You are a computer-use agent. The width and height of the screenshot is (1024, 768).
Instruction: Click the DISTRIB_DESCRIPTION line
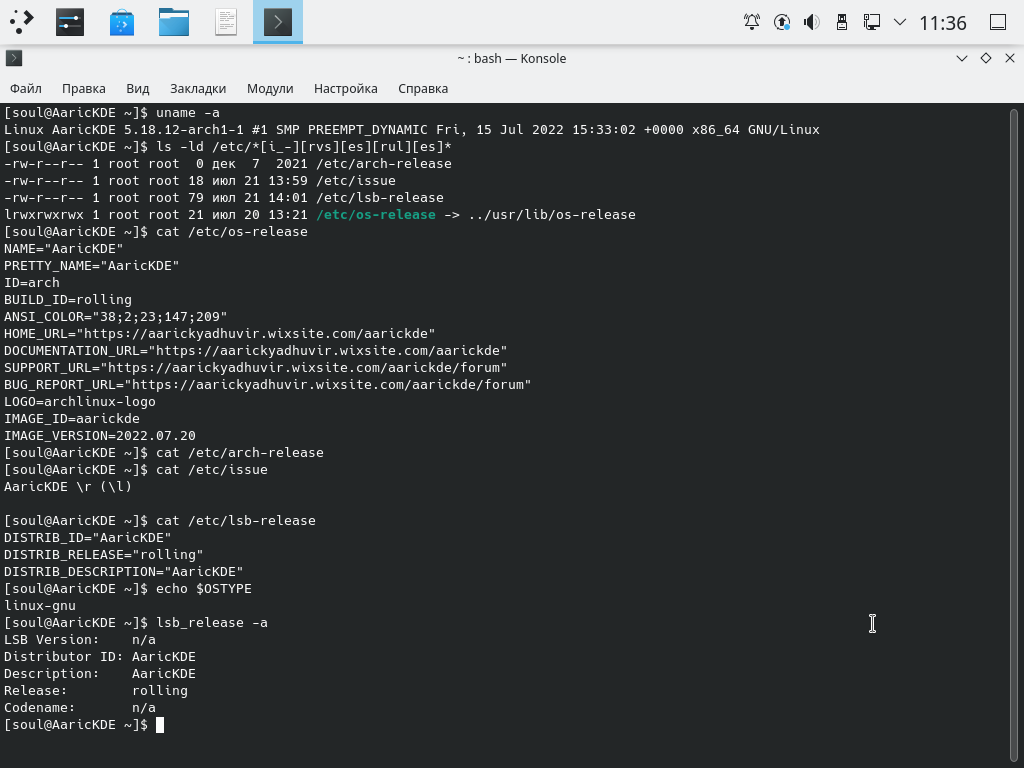pos(123,571)
